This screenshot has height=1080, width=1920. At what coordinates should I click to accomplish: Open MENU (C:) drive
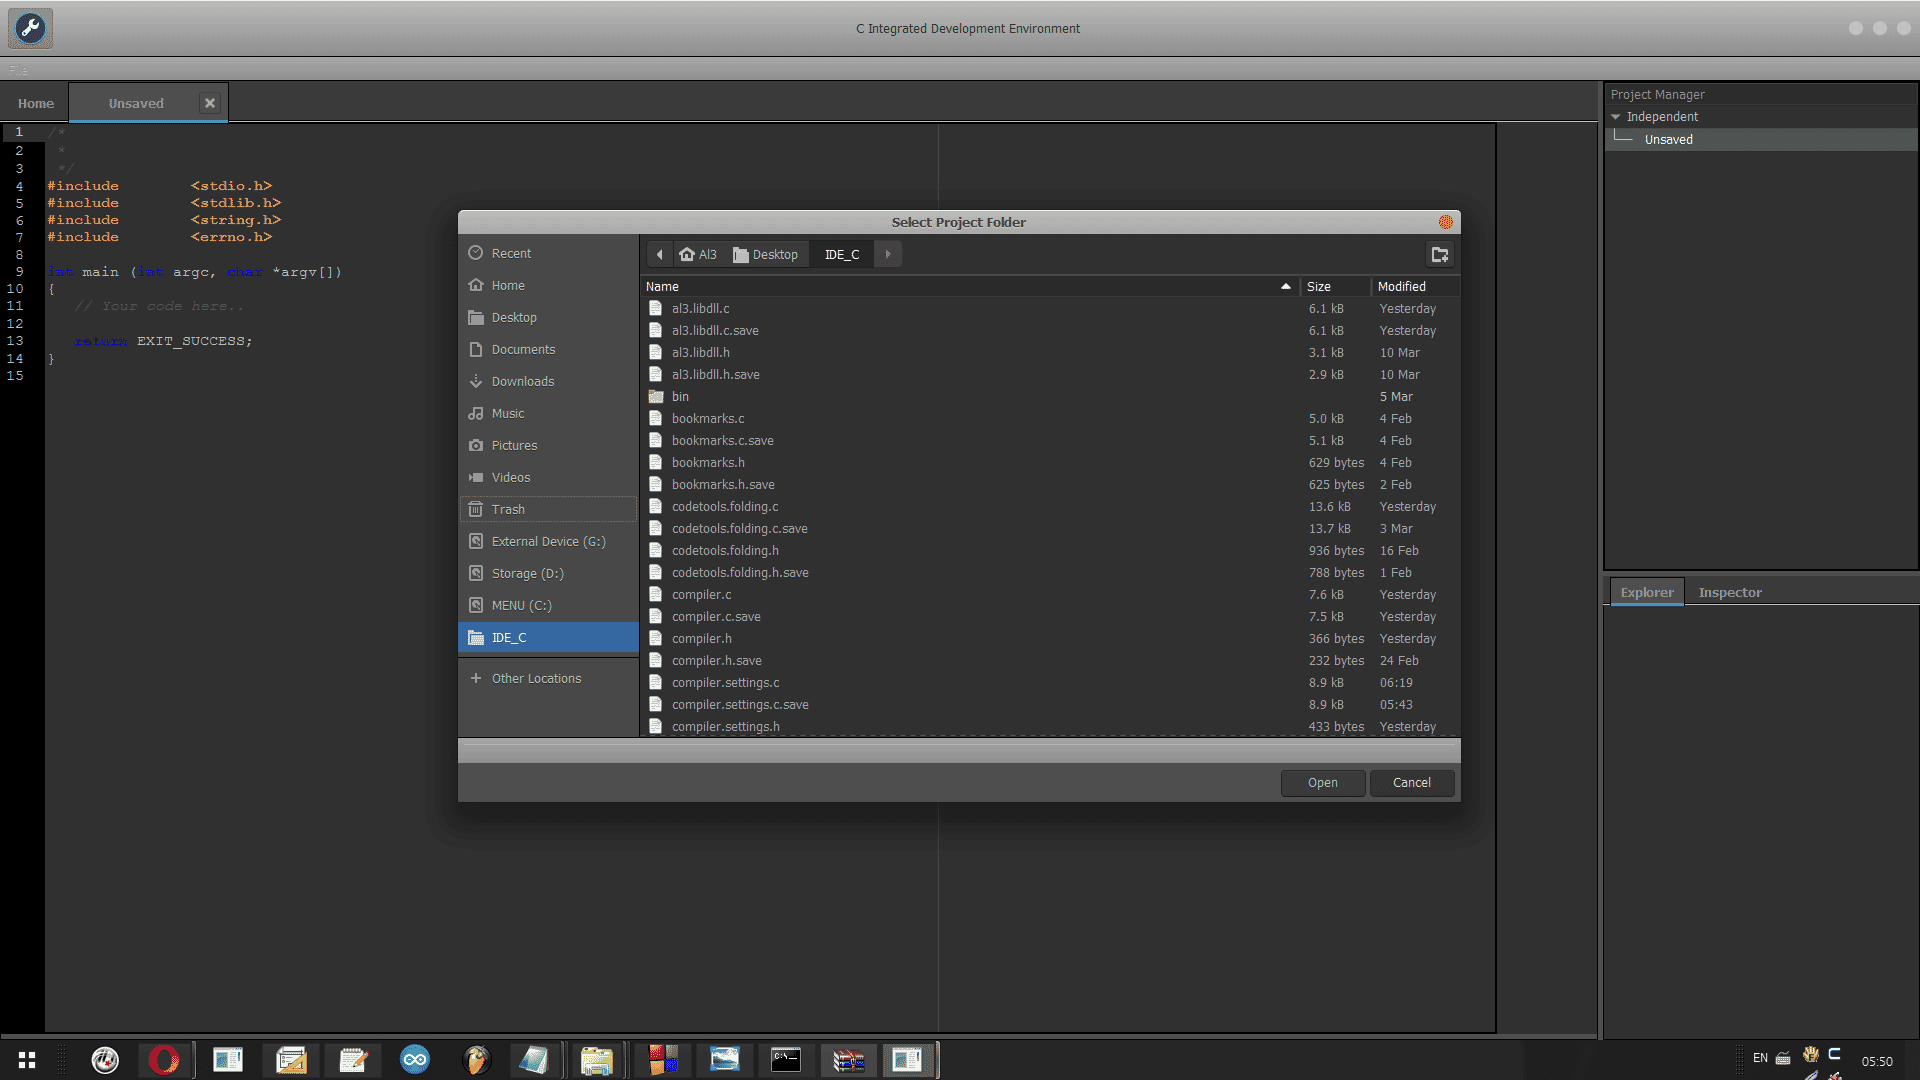click(548, 605)
